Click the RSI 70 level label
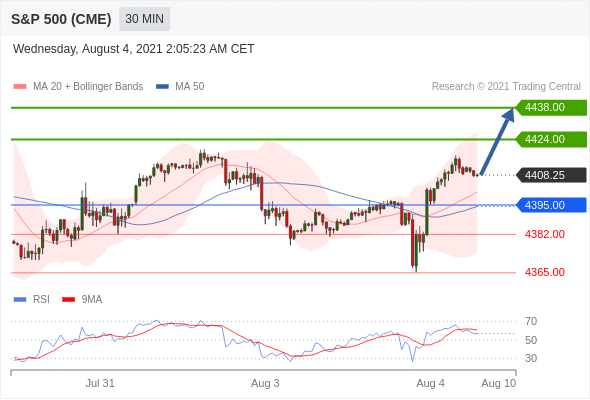 [x=531, y=321]
